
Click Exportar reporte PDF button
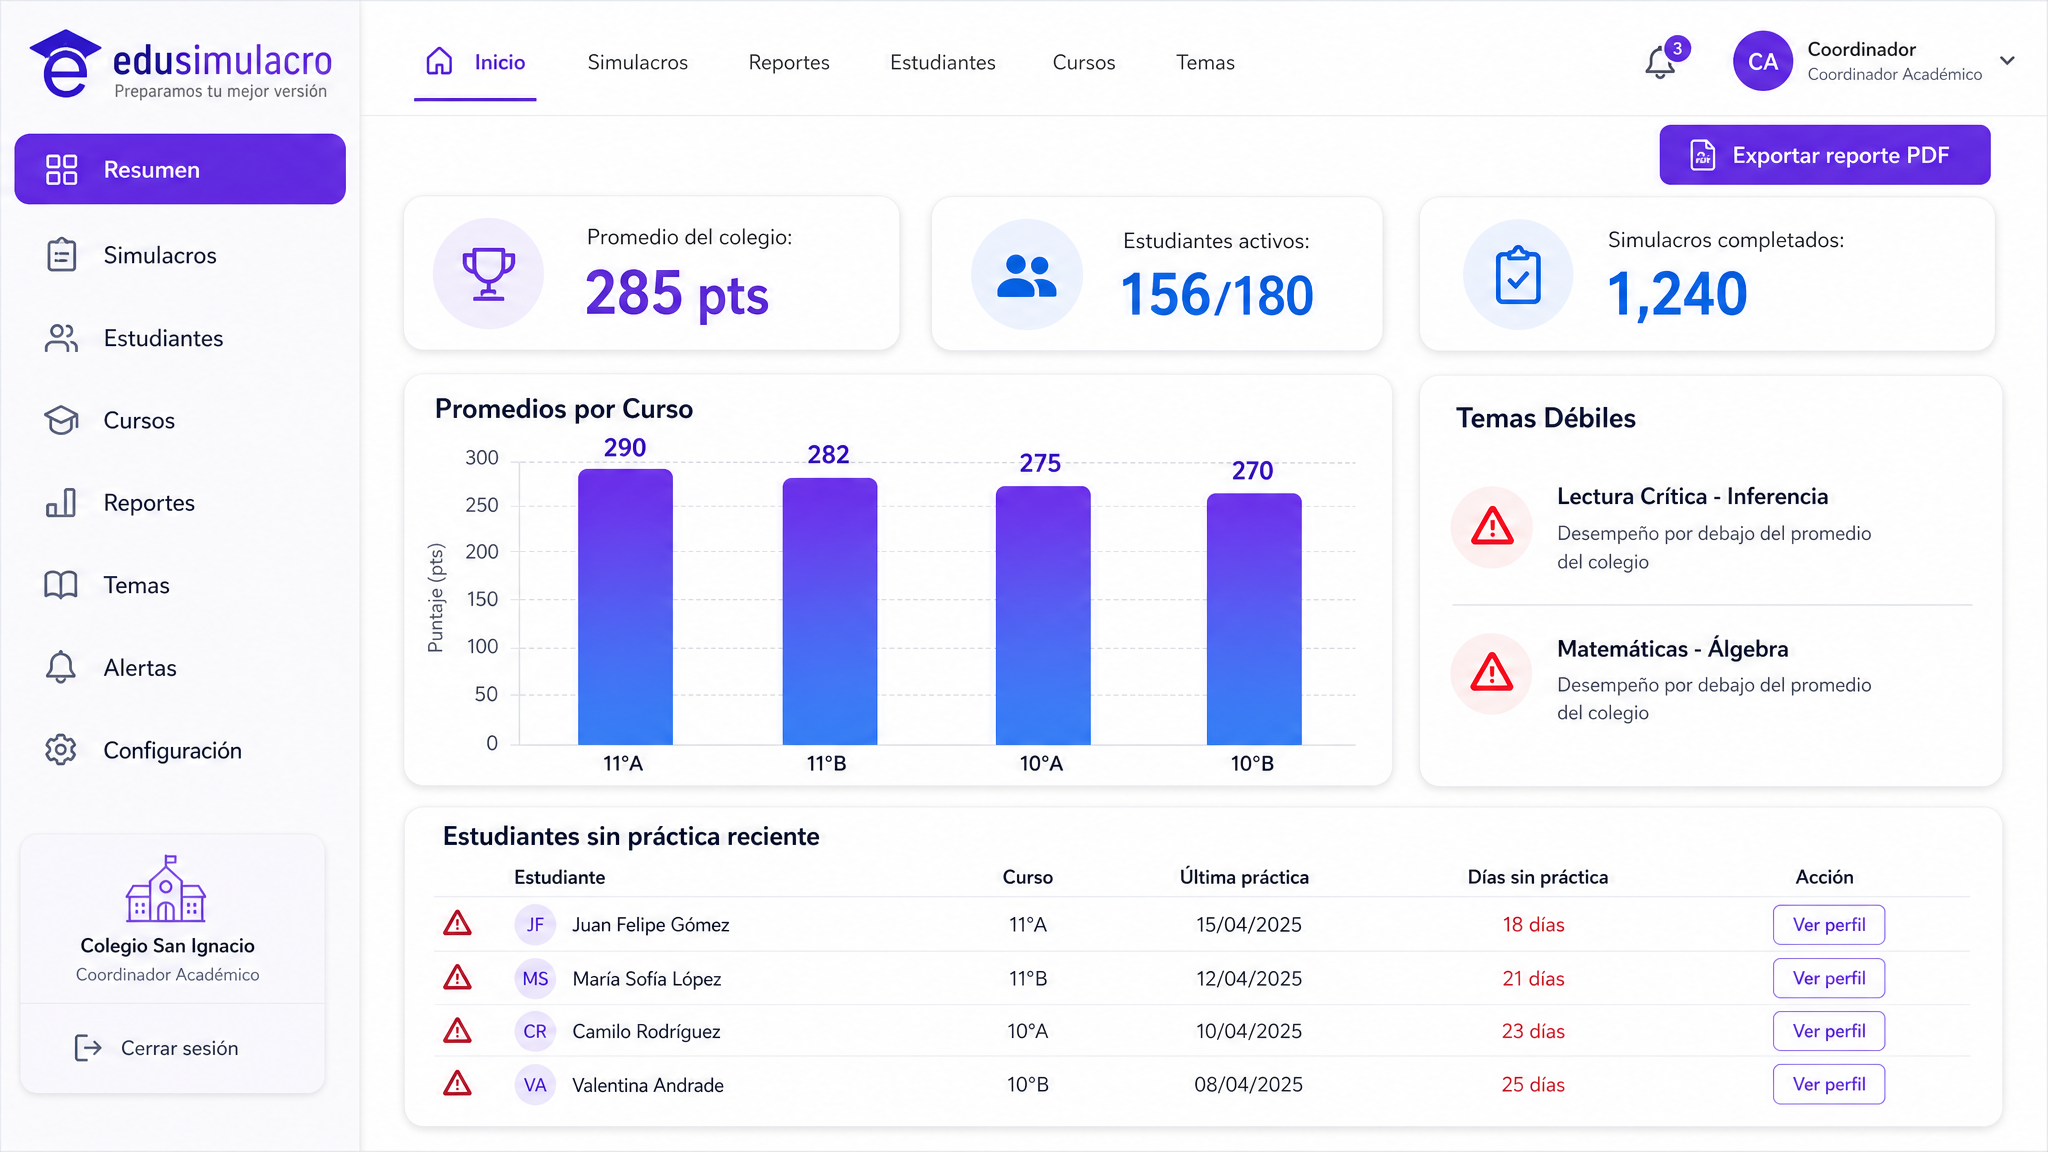(x=1825, y=155)
